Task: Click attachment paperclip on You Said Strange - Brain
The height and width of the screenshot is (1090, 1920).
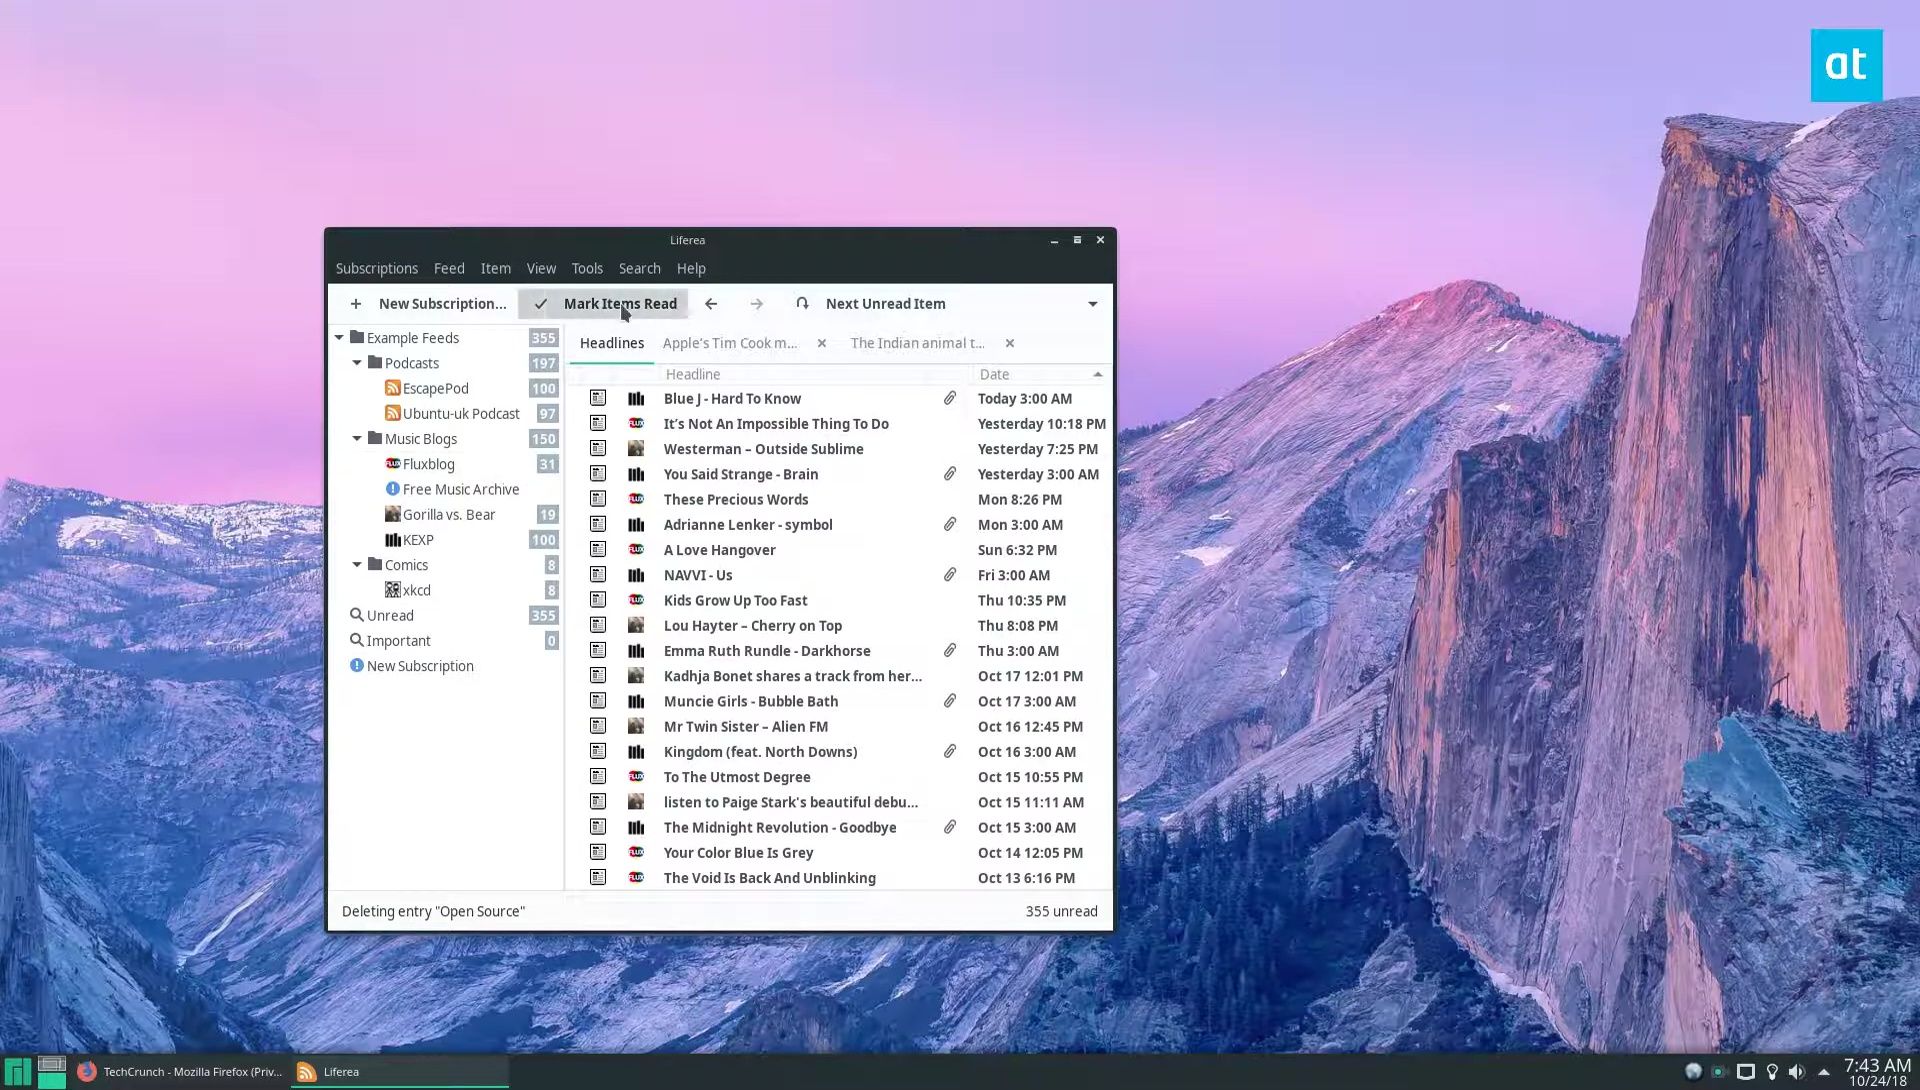Action: 950,474
